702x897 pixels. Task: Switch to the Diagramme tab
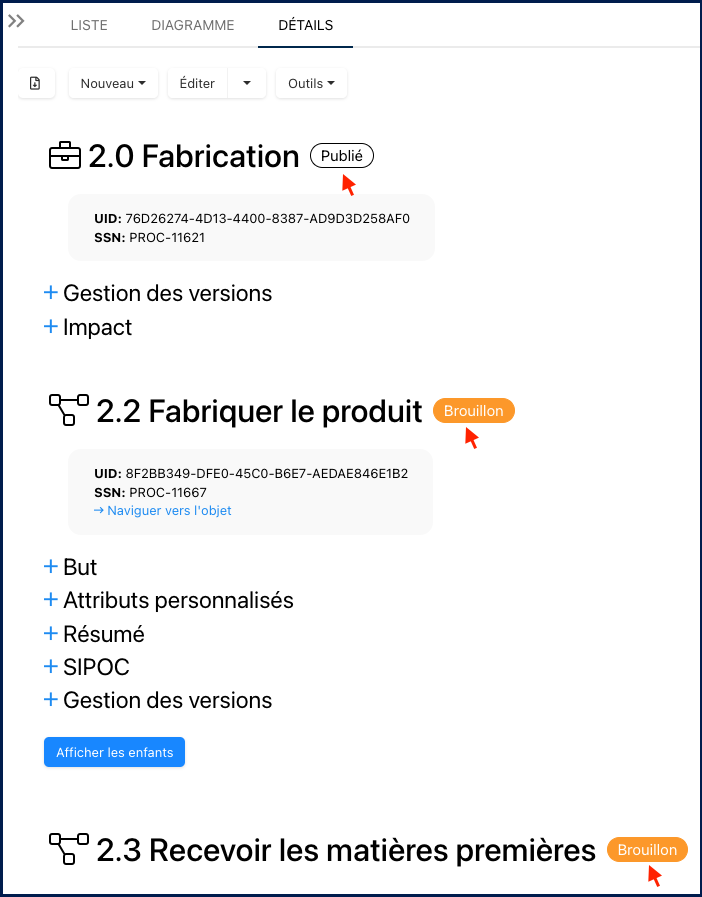pyautogui.click(x=193, y=25)
